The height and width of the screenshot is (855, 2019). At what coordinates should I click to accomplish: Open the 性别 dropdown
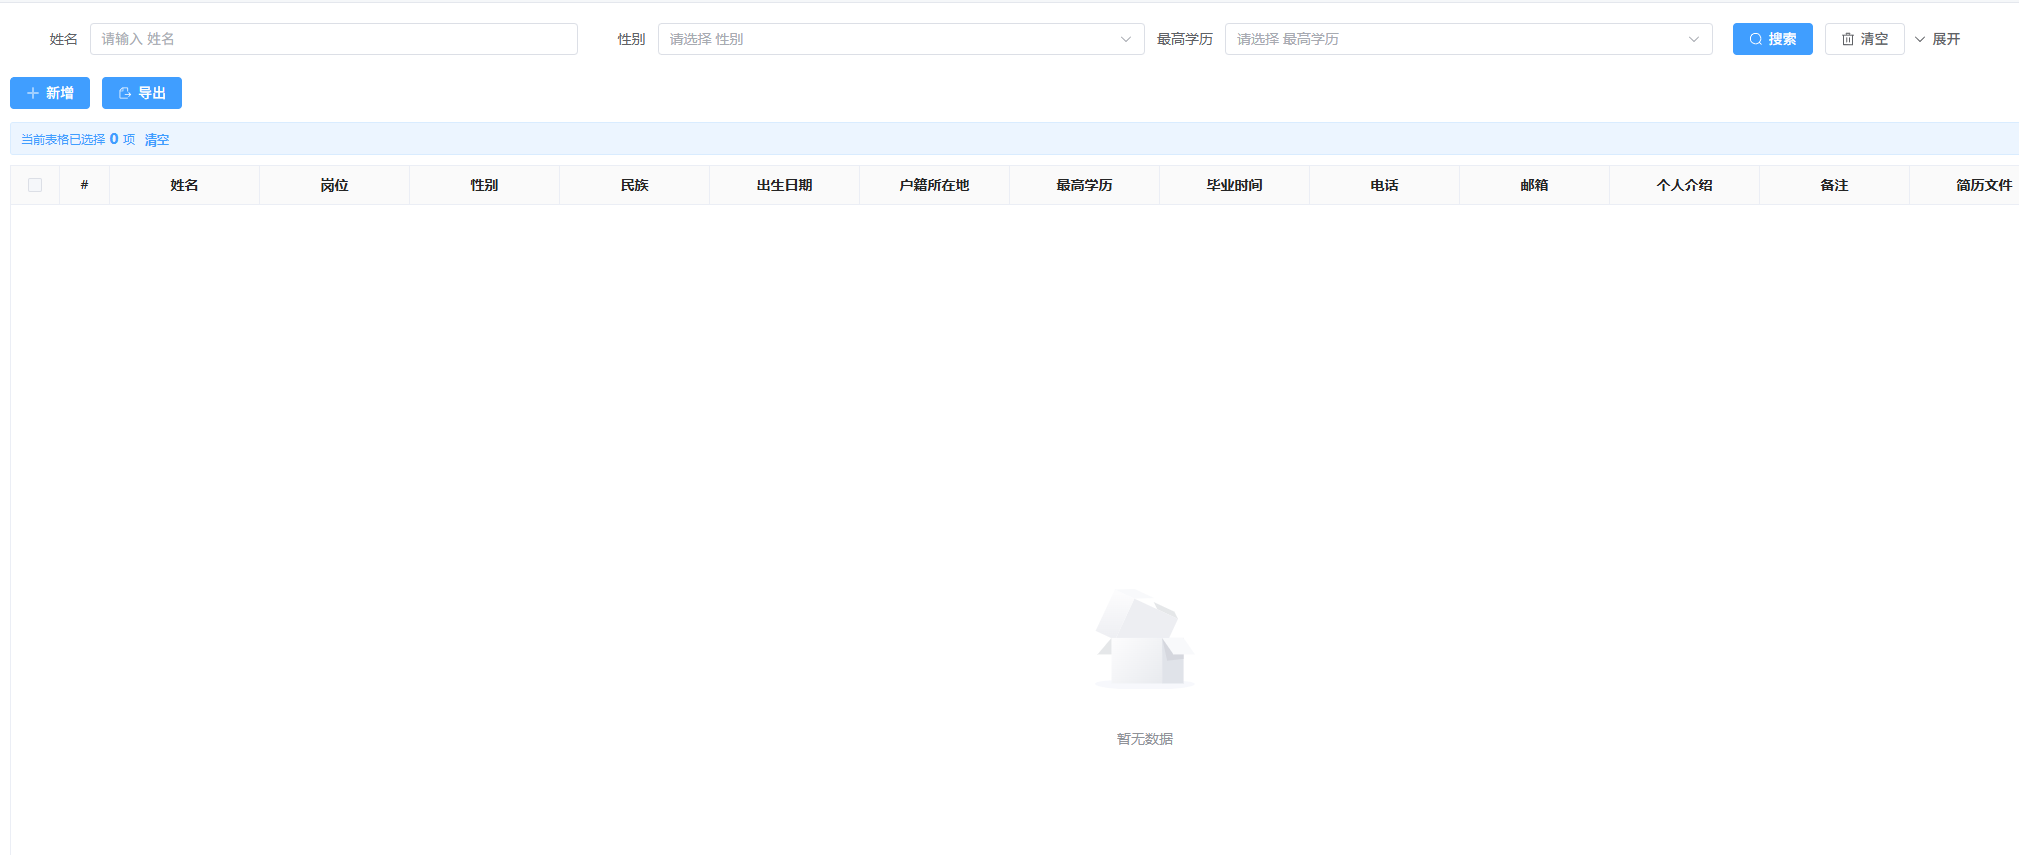click(900, 39)
